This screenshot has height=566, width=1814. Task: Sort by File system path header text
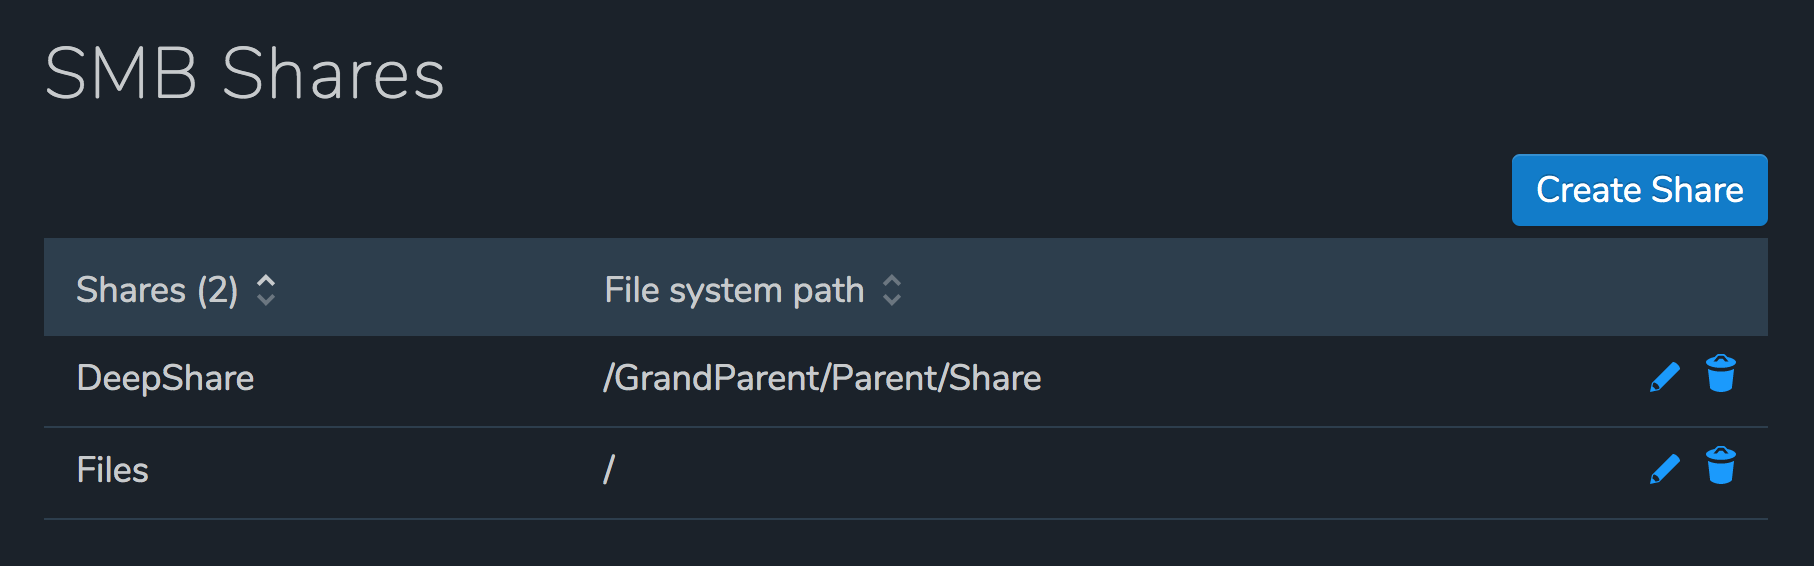click(734, 290)
